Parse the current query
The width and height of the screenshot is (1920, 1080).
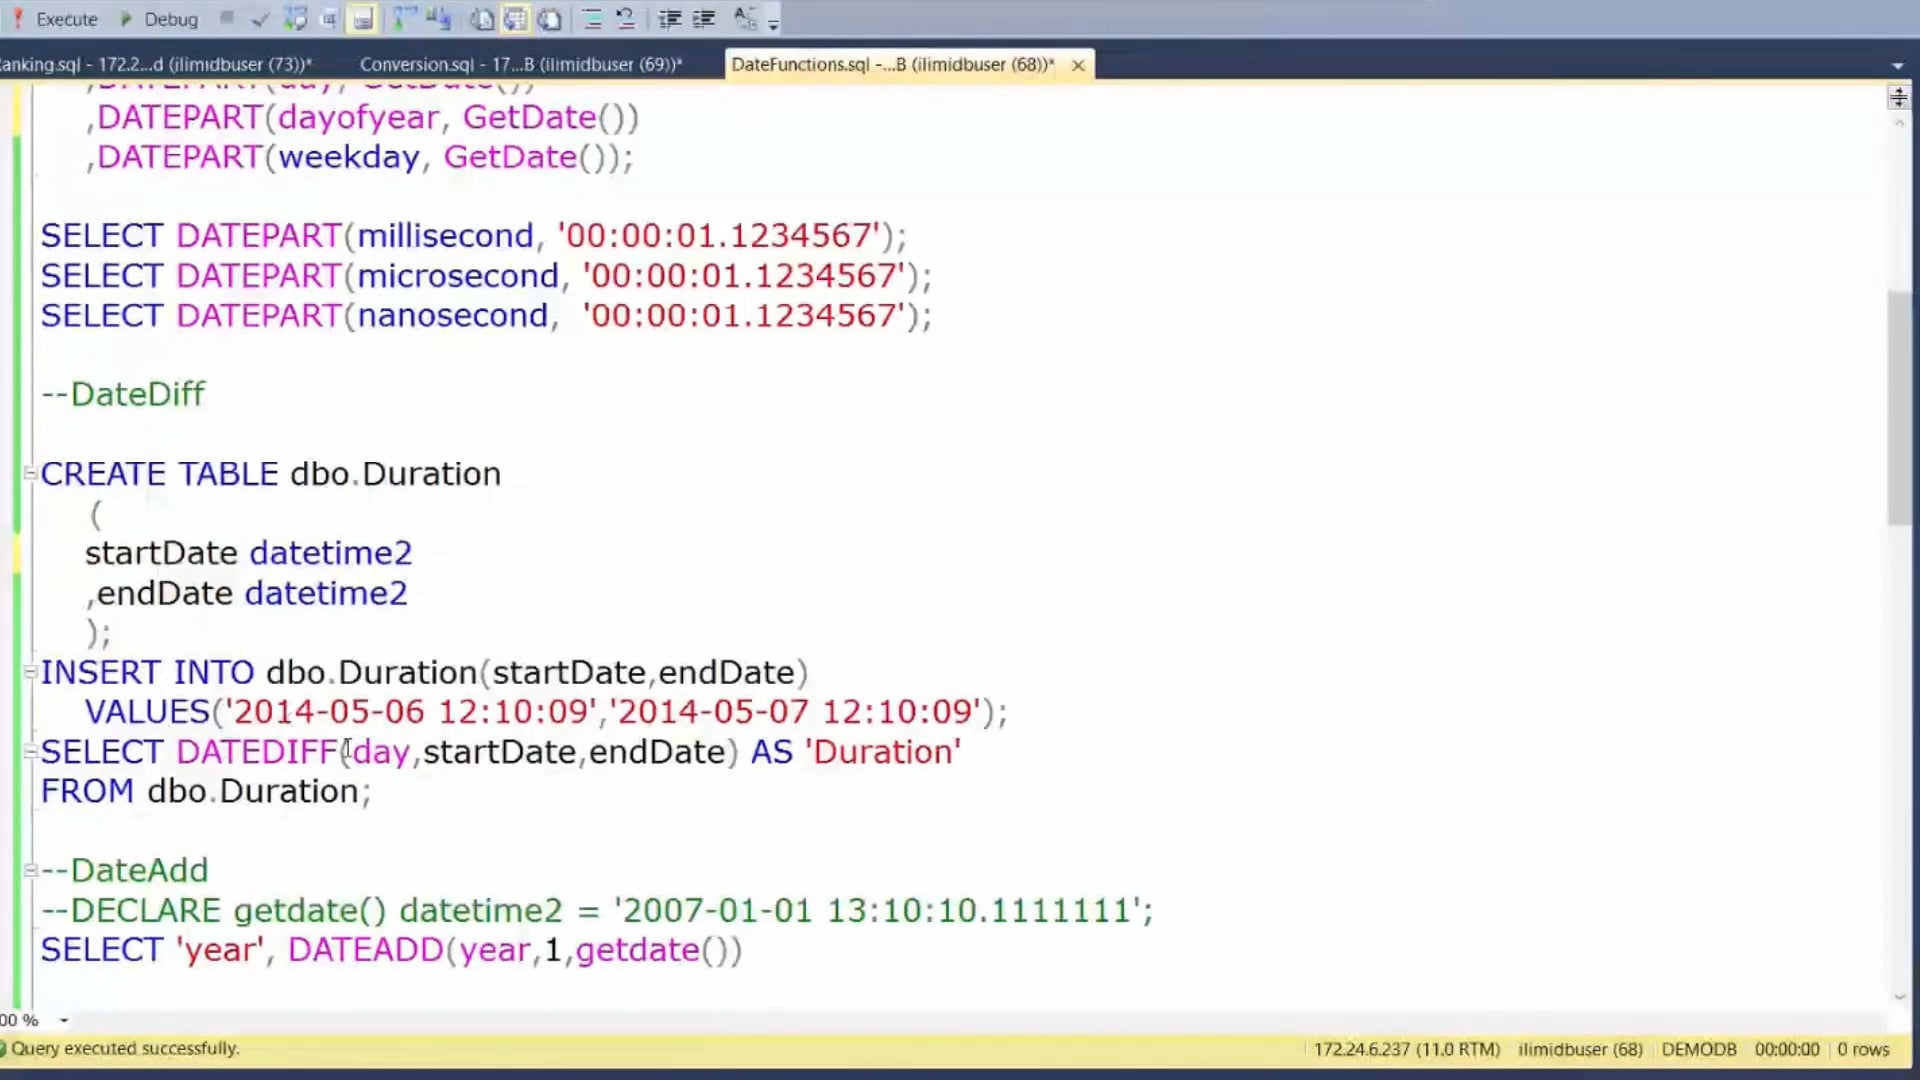coord(261,18)
